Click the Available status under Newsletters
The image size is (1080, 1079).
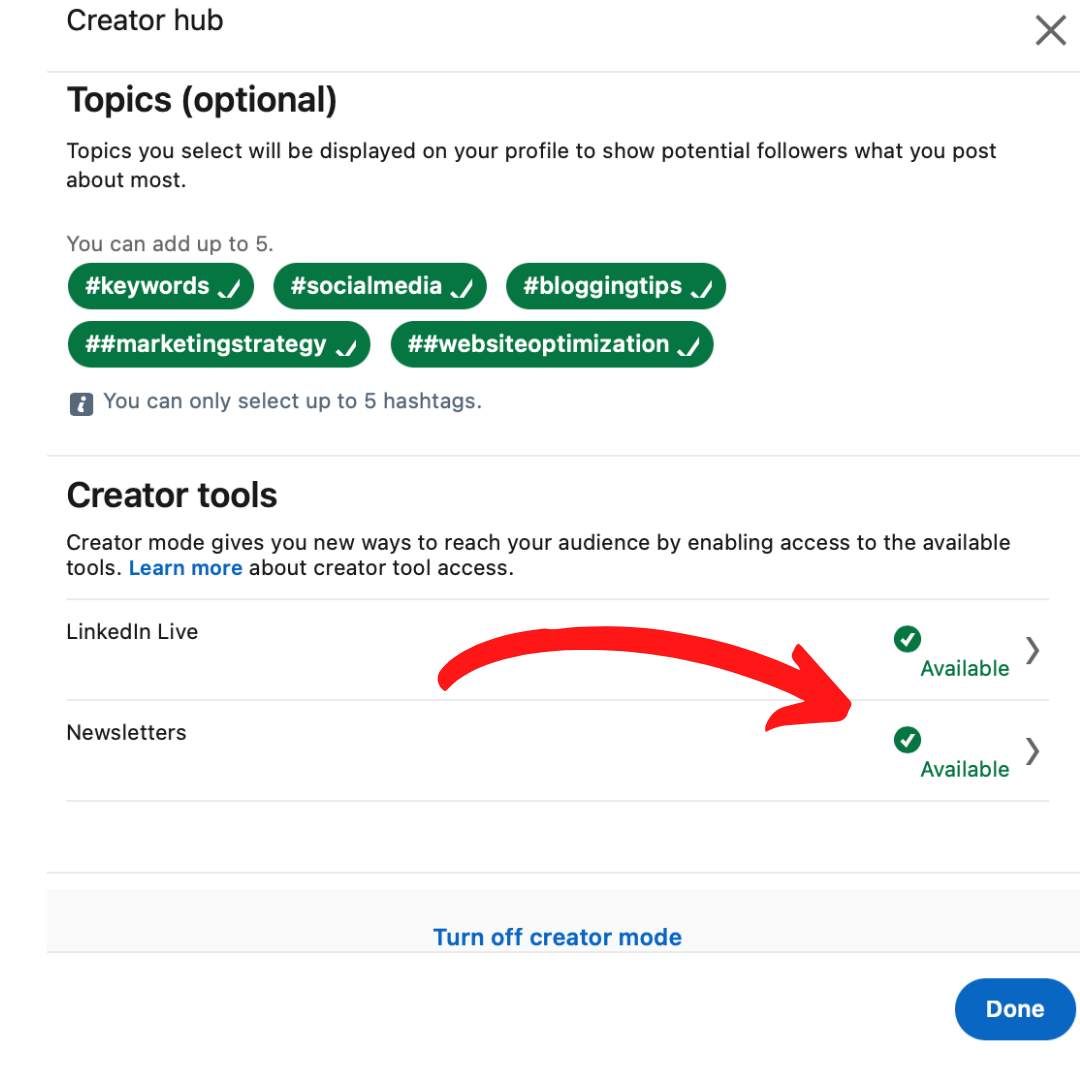[964, 770]
